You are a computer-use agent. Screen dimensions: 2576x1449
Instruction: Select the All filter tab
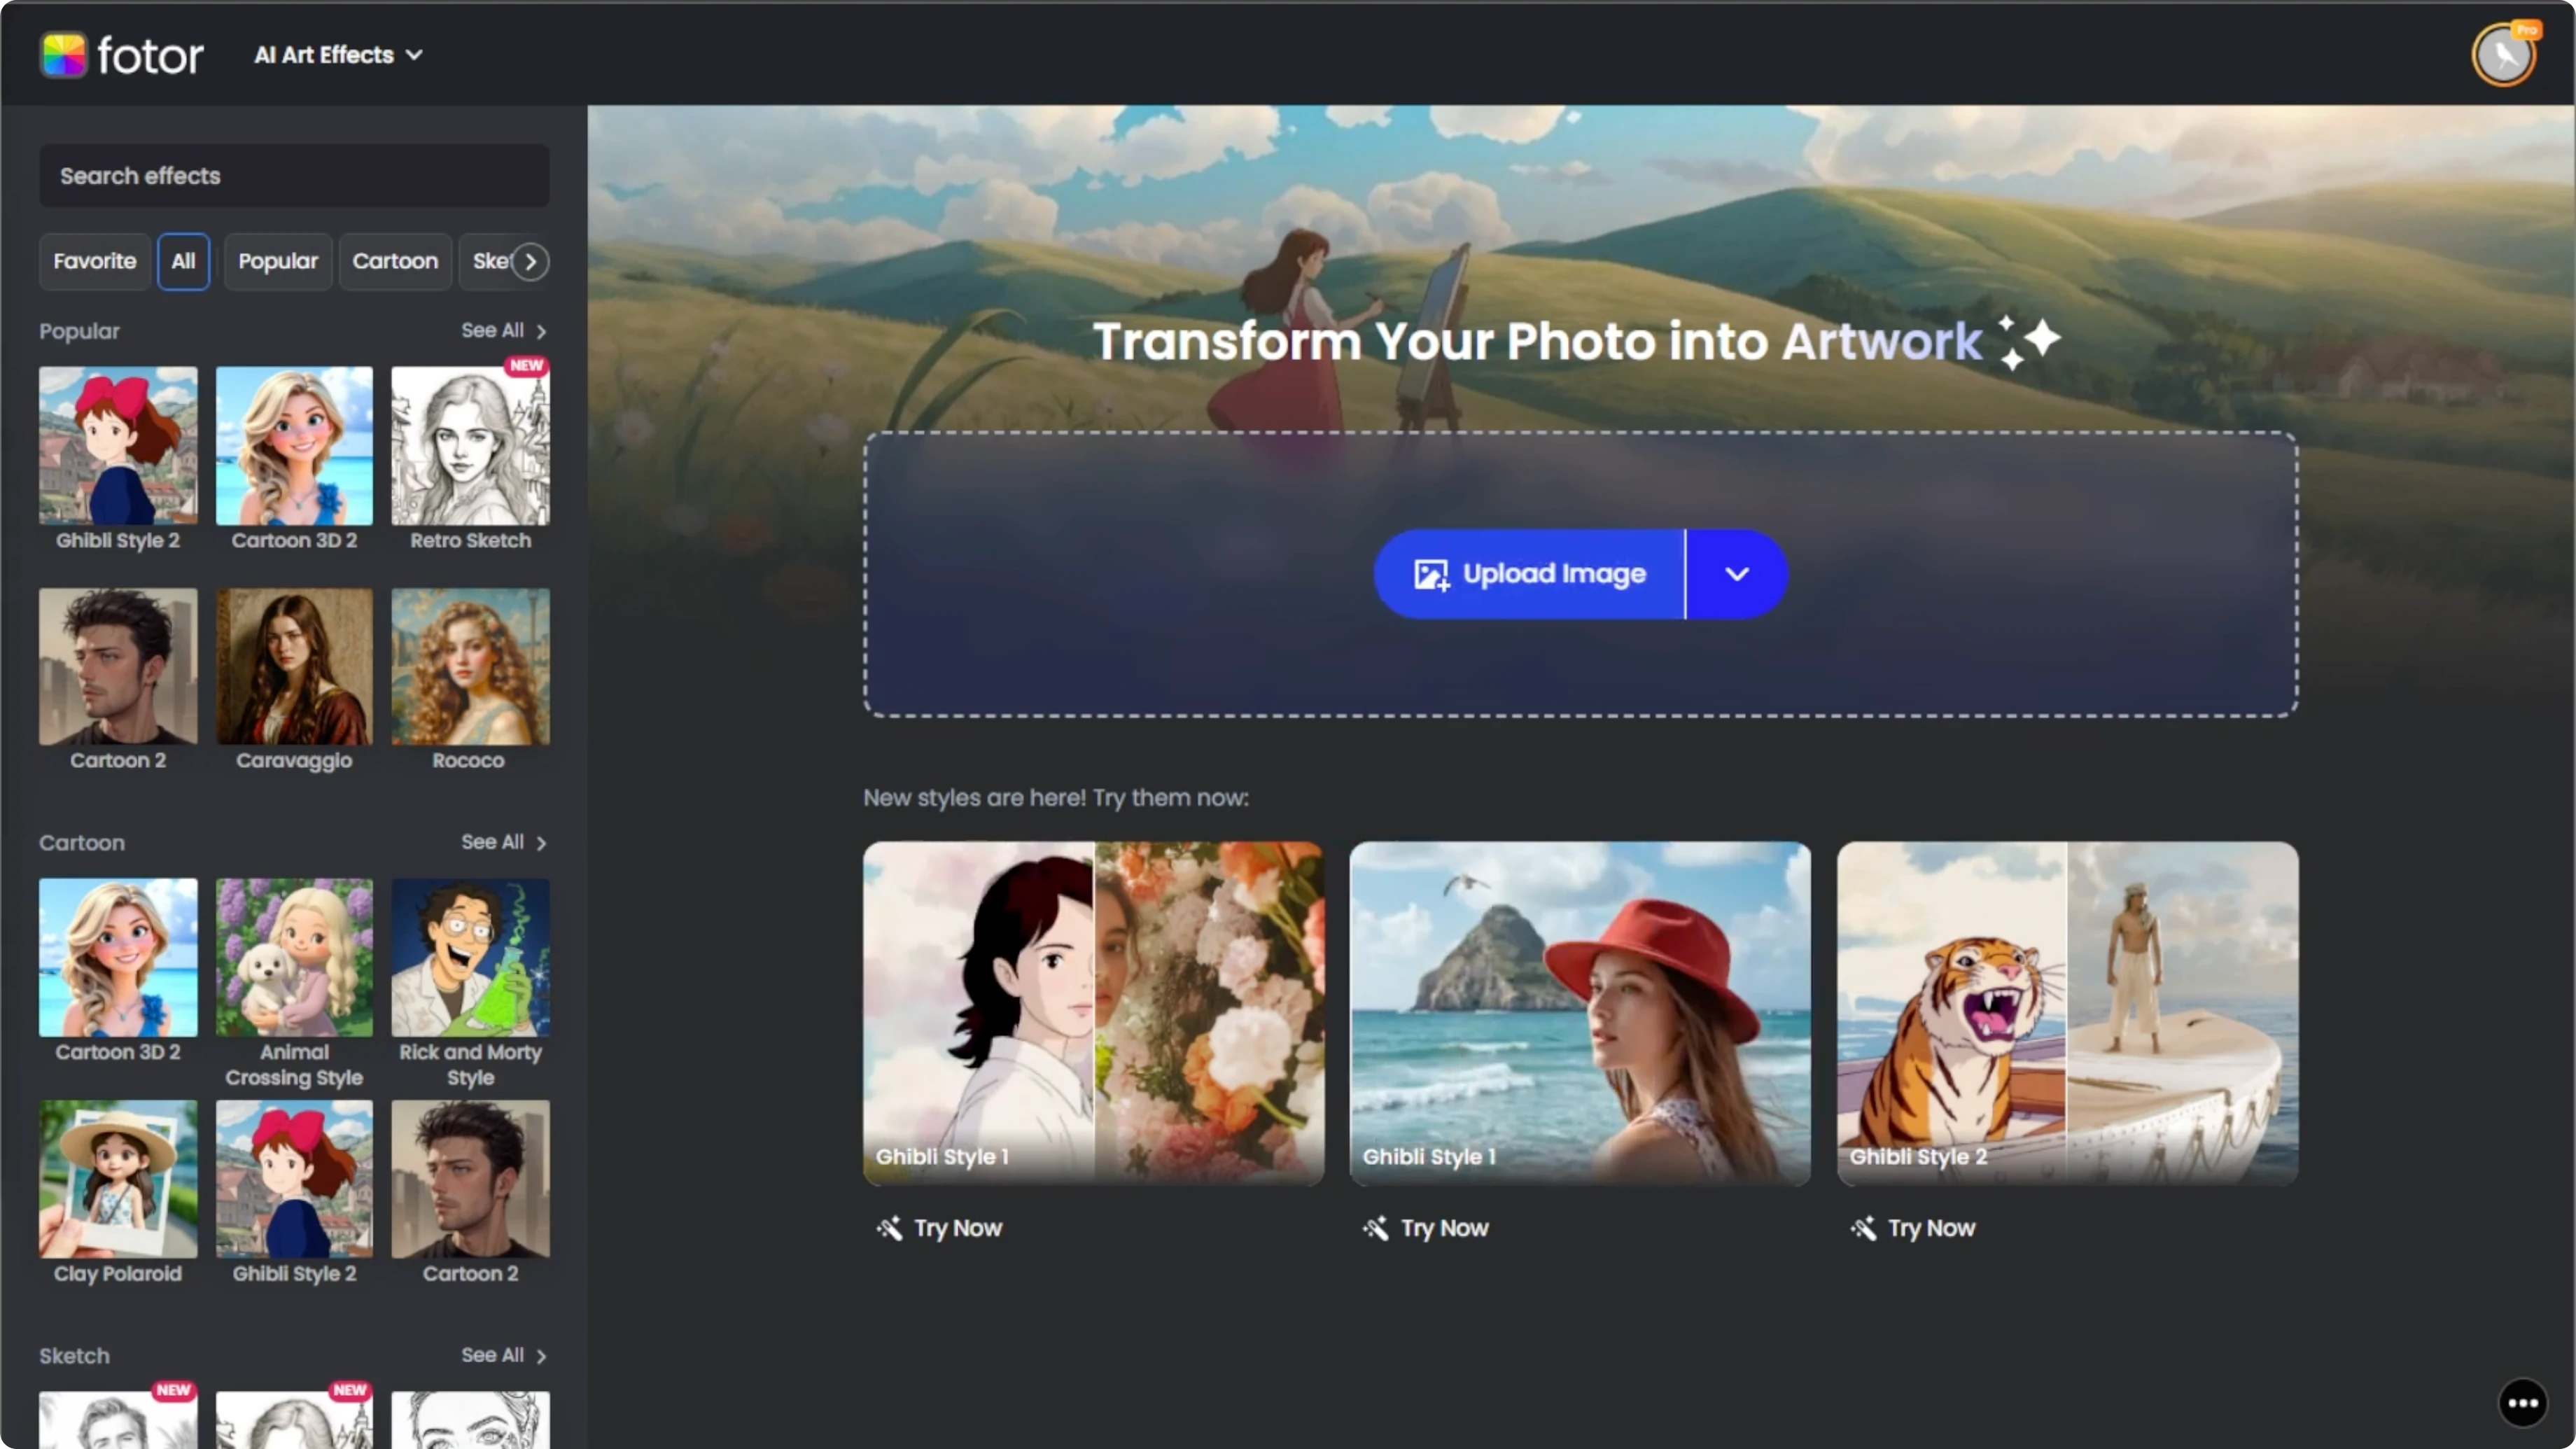[x=183, y=261]
